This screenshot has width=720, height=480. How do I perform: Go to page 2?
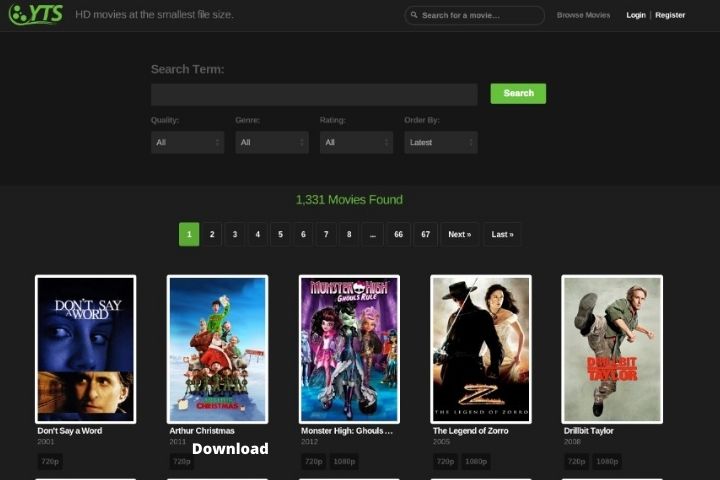pos(212,234)
